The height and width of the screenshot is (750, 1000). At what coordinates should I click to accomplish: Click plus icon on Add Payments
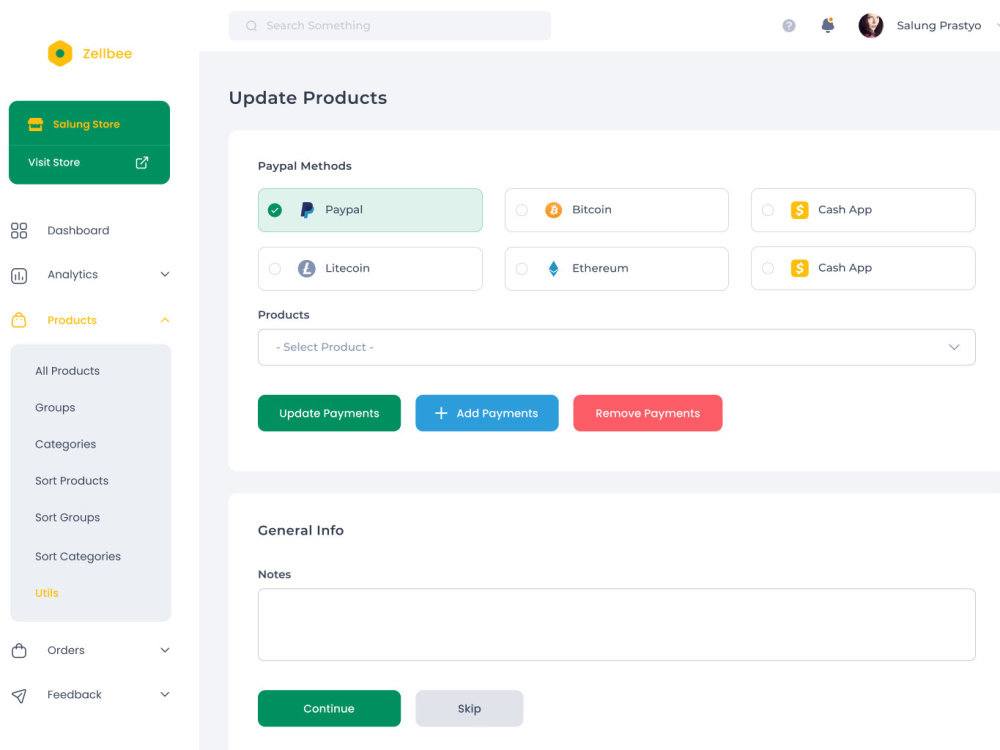[441, 413]
